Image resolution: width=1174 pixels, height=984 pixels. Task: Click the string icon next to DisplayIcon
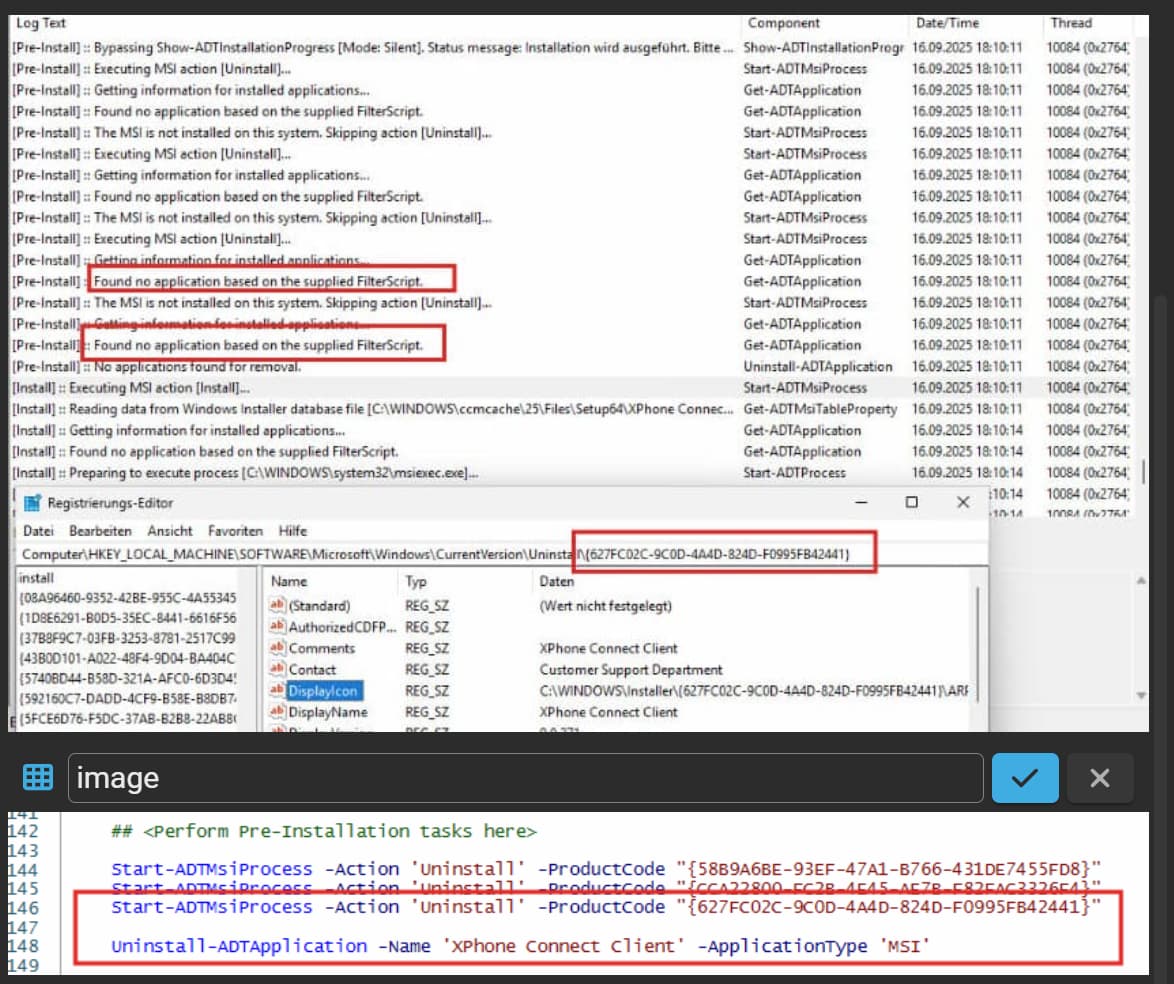coord(277,690)
